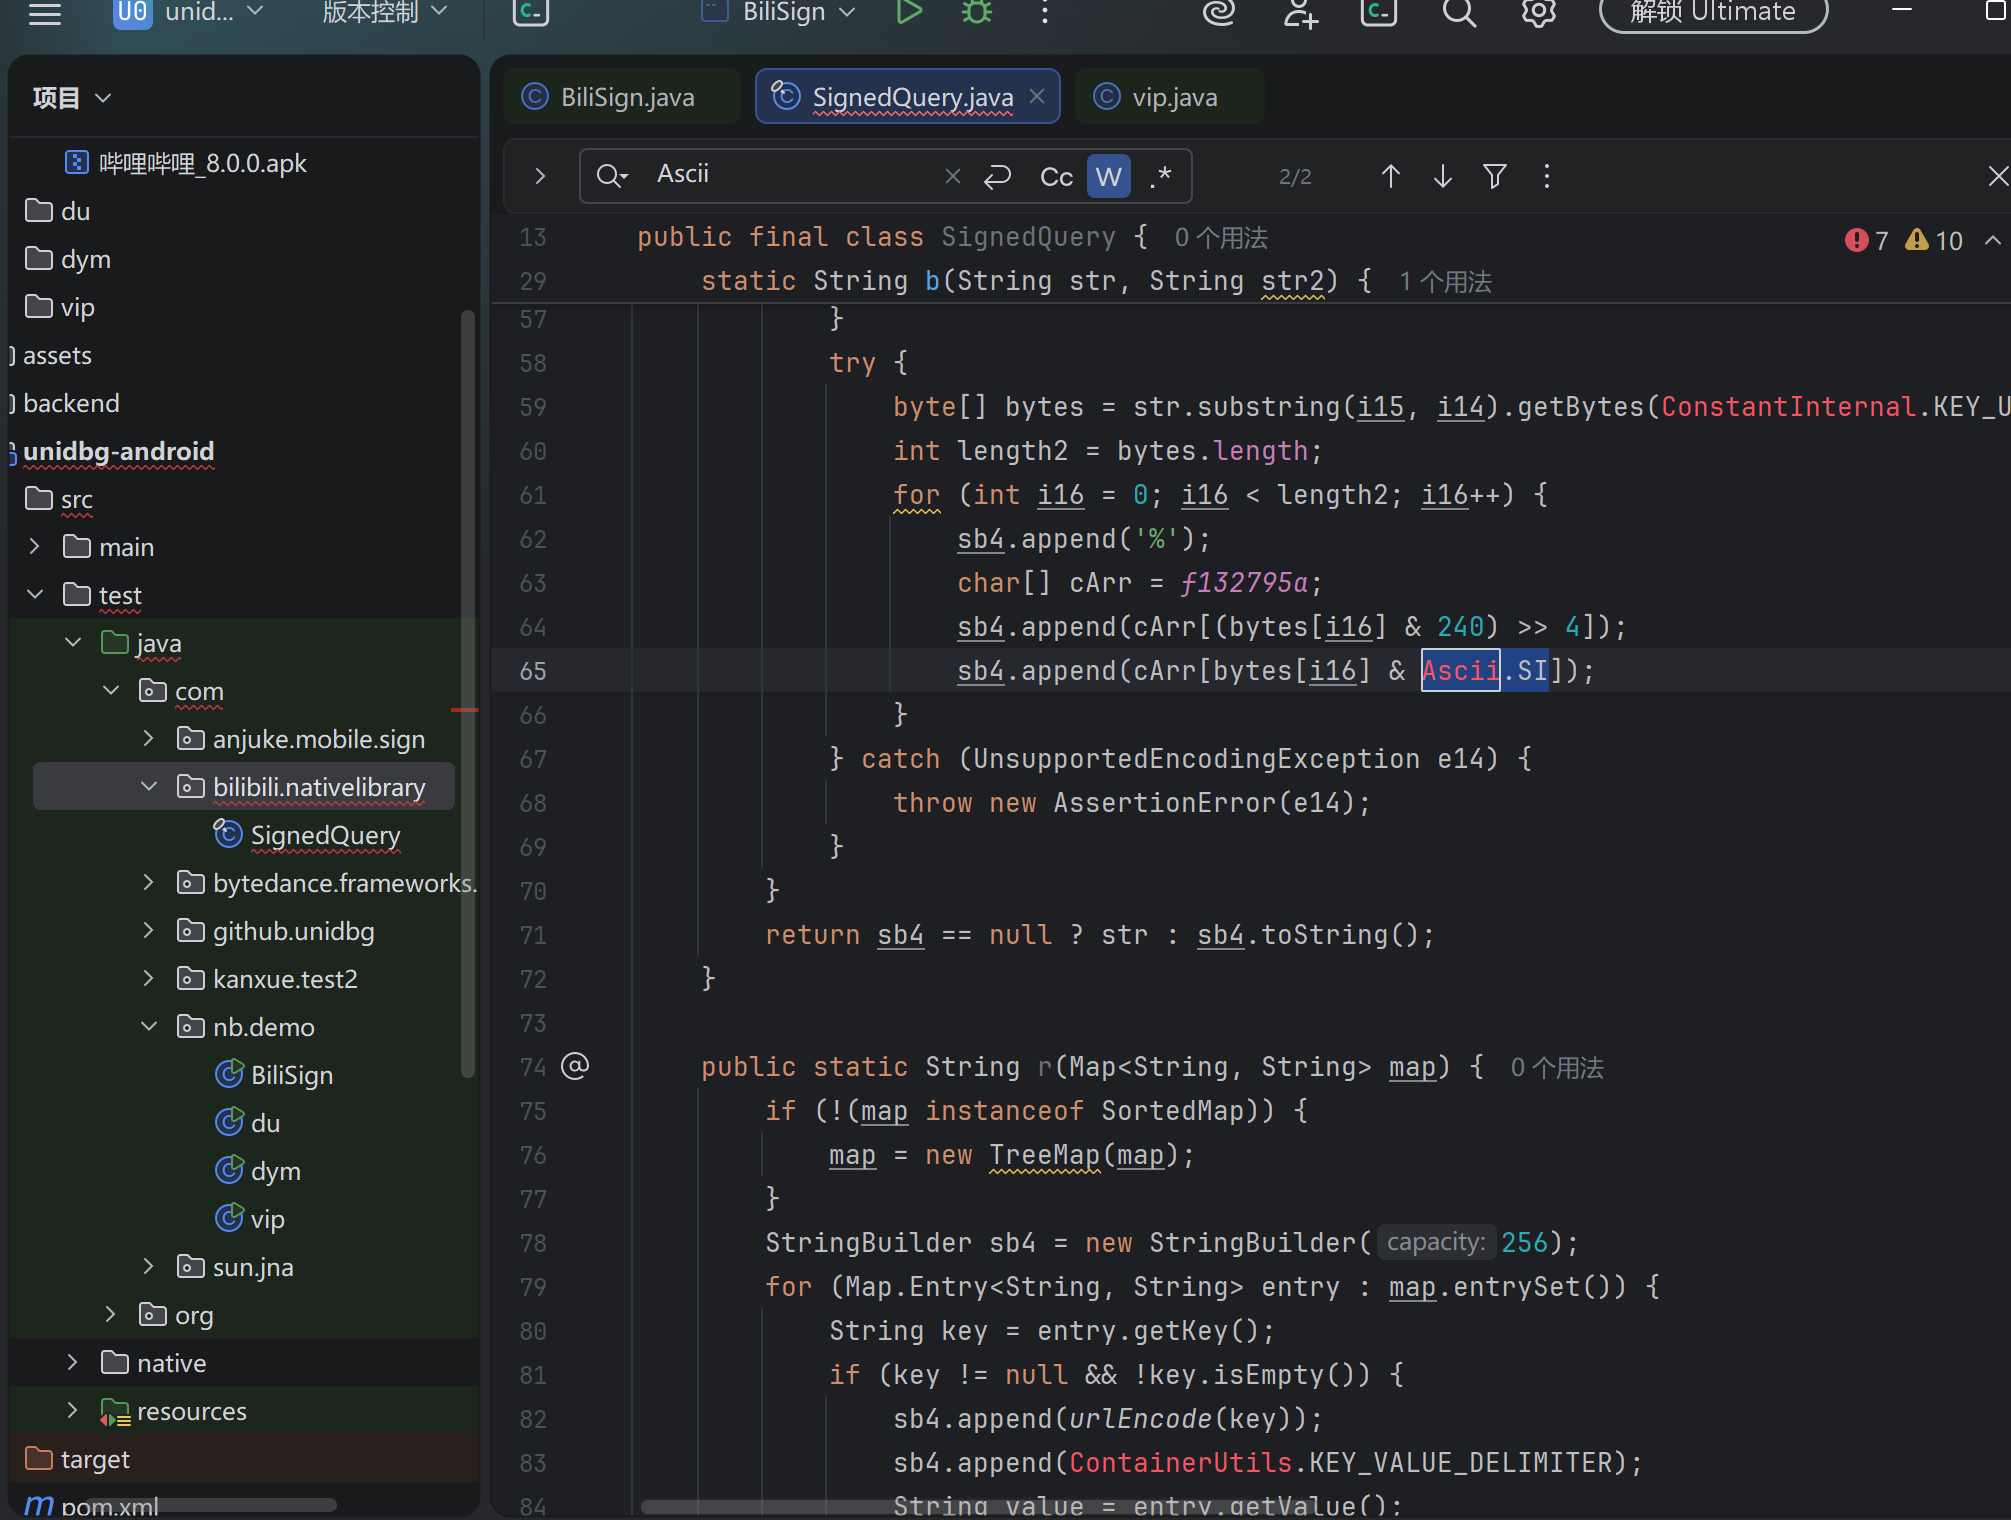Open the main hamburger menu
The image size is (2011, 1520).
tap(45, 13)
